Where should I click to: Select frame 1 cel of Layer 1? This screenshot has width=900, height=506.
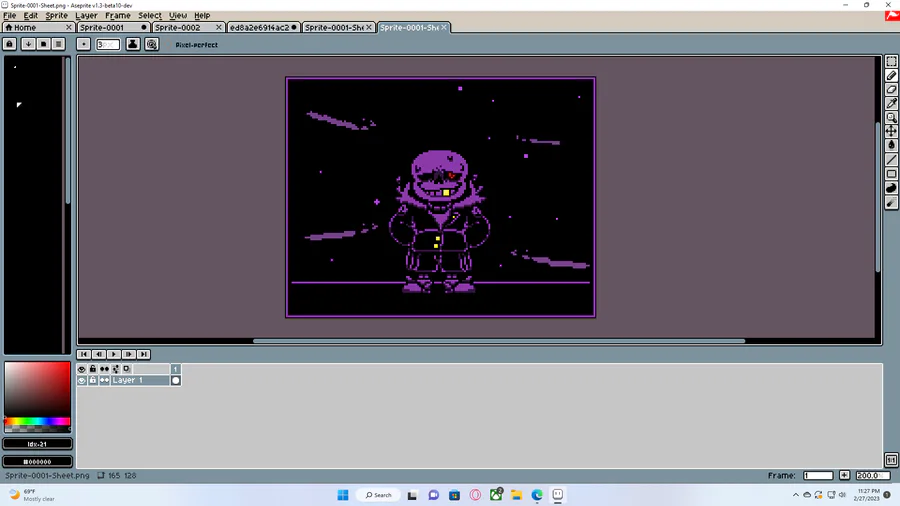pyautogui.click(x=176, y=380)
